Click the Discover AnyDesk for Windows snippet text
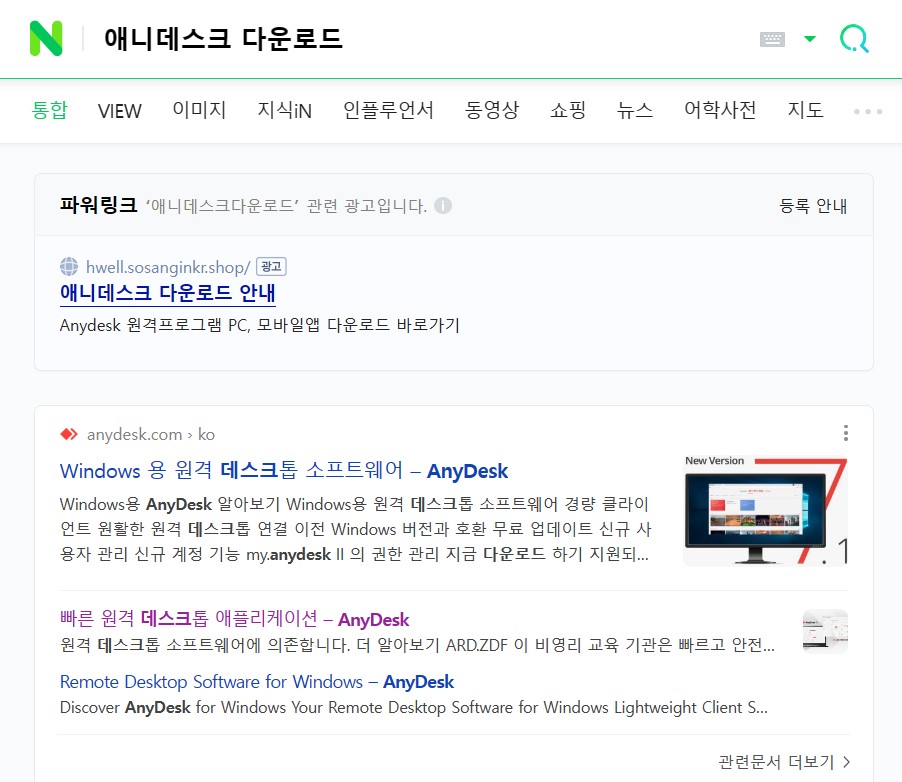 point(414,707)
